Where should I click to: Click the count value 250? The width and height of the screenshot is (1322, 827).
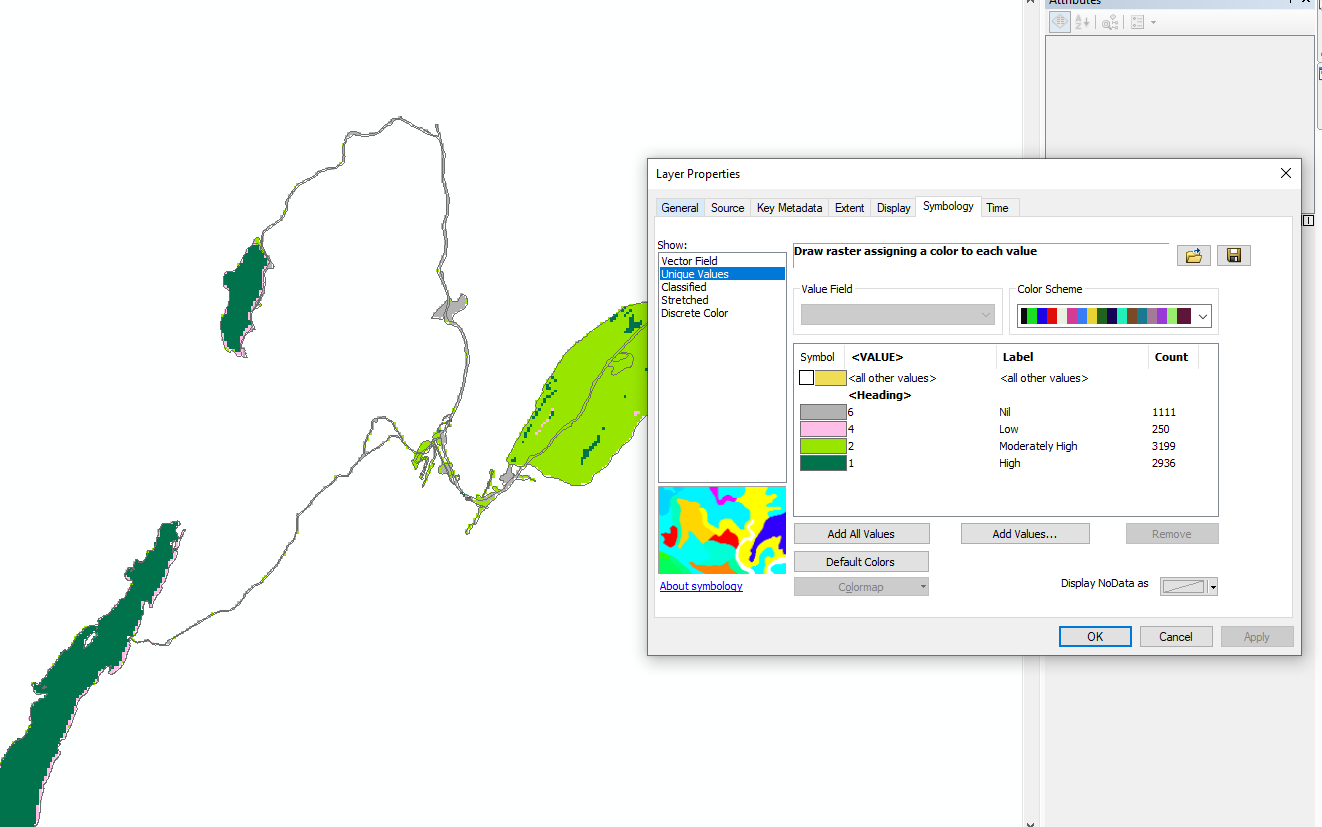(1161, 429)
